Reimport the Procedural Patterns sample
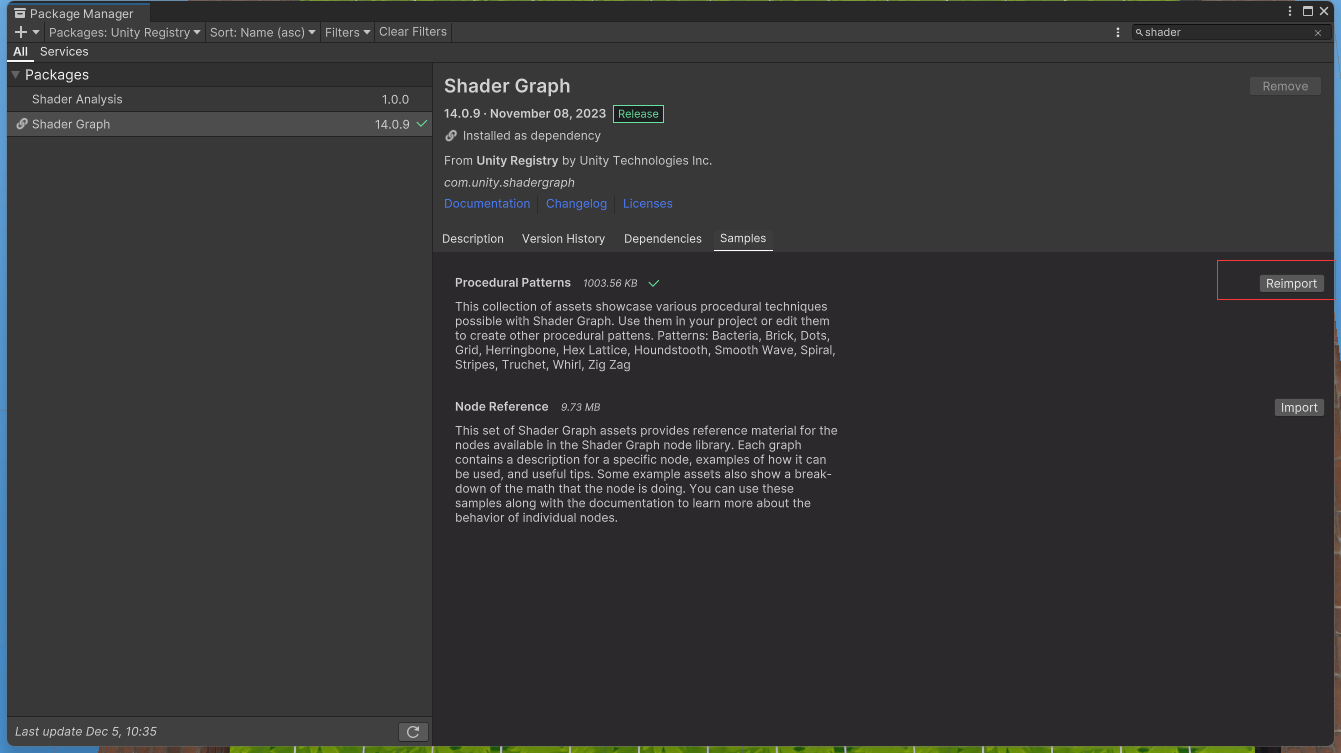 coord(1291,284)
